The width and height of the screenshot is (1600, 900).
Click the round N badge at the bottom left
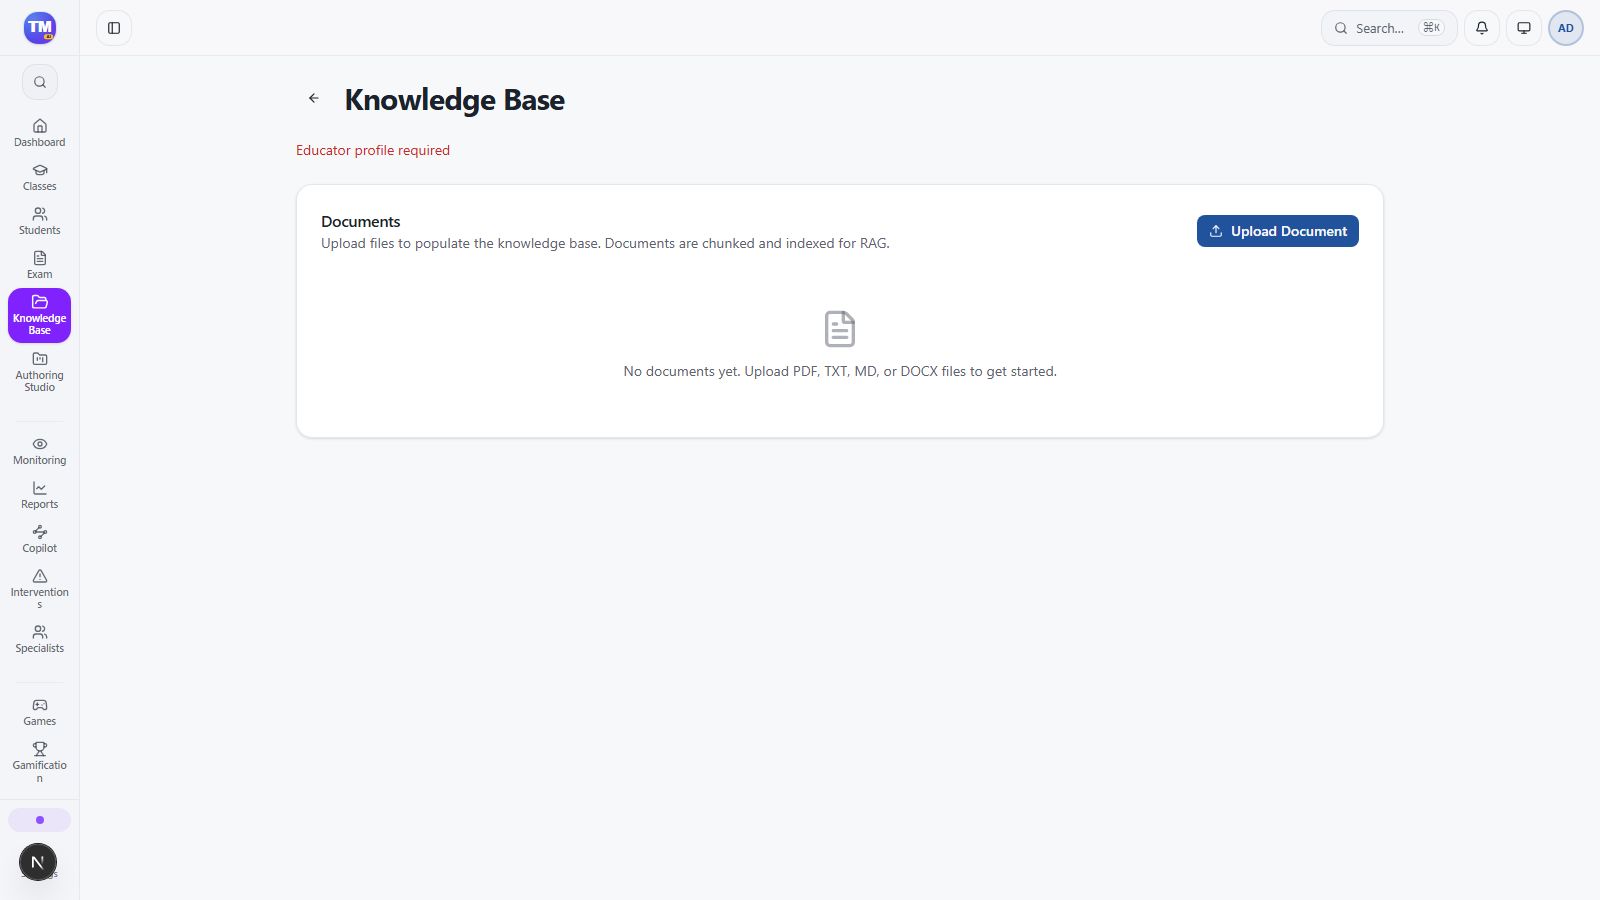click(38, 862)
